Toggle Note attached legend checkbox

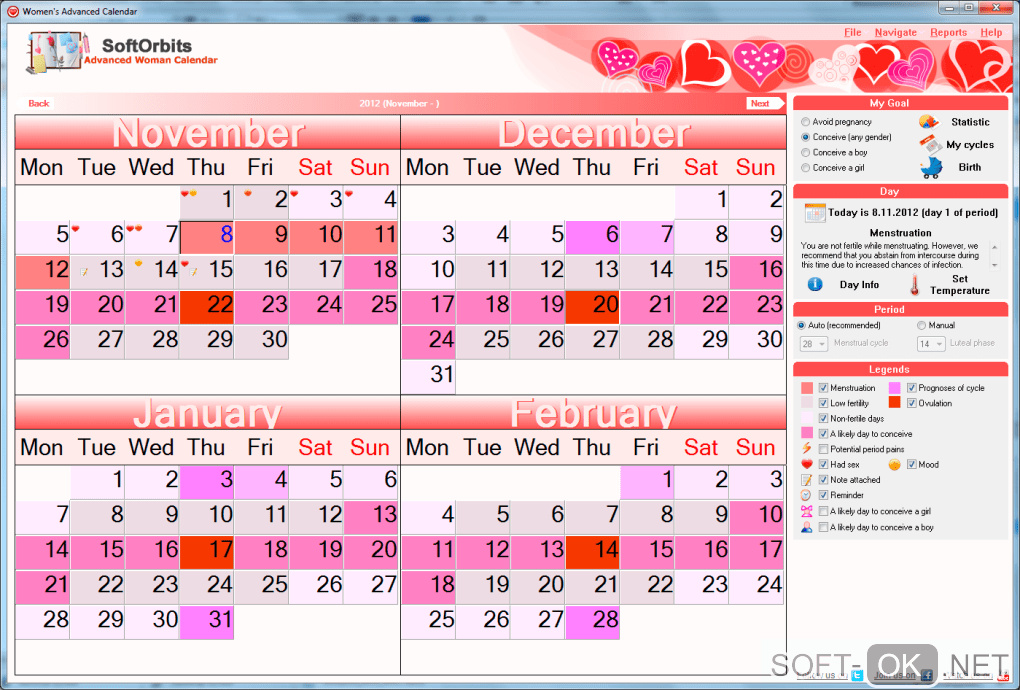coord(823,480)
